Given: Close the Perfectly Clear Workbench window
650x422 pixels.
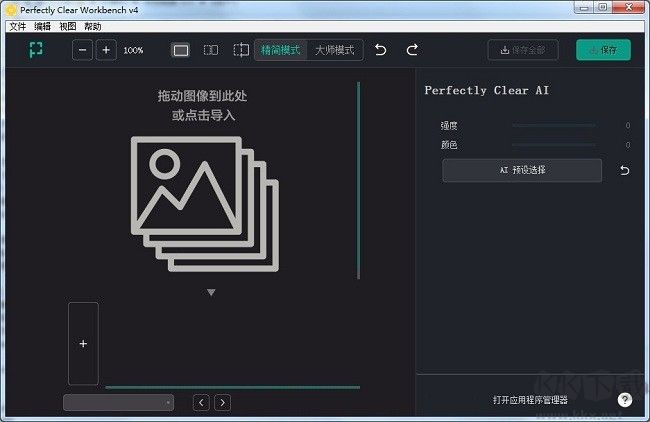Looking at the screenshot, I should 629,7.
